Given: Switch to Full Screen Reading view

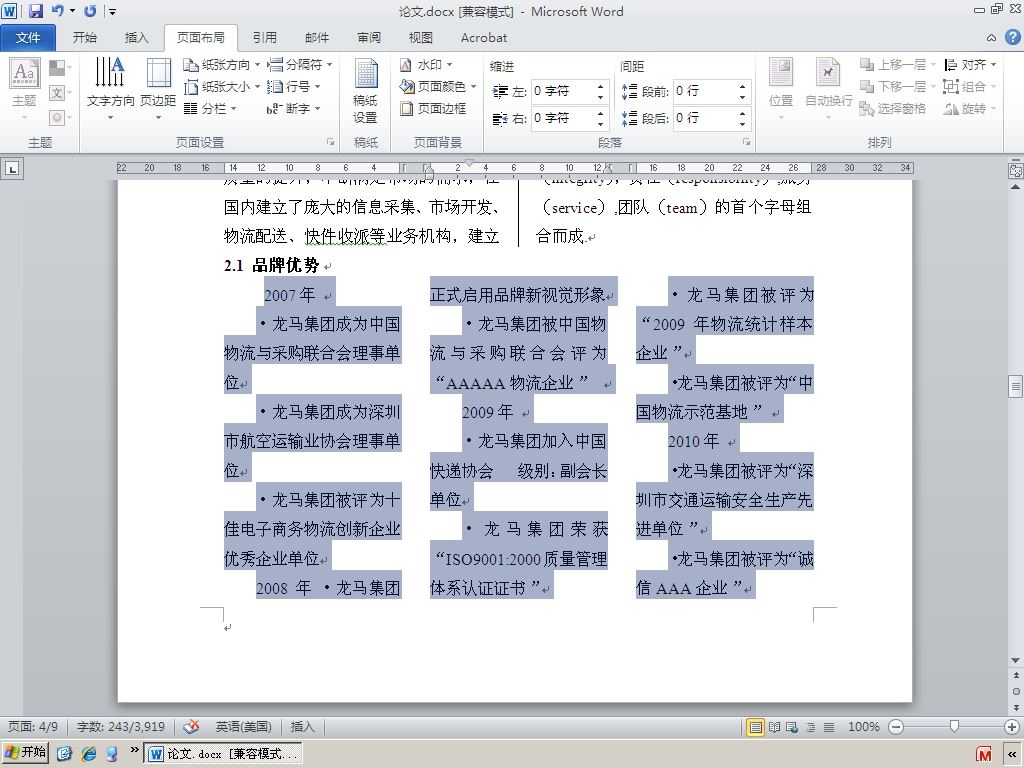Looking at the screenshot, I should pos(775,727).
